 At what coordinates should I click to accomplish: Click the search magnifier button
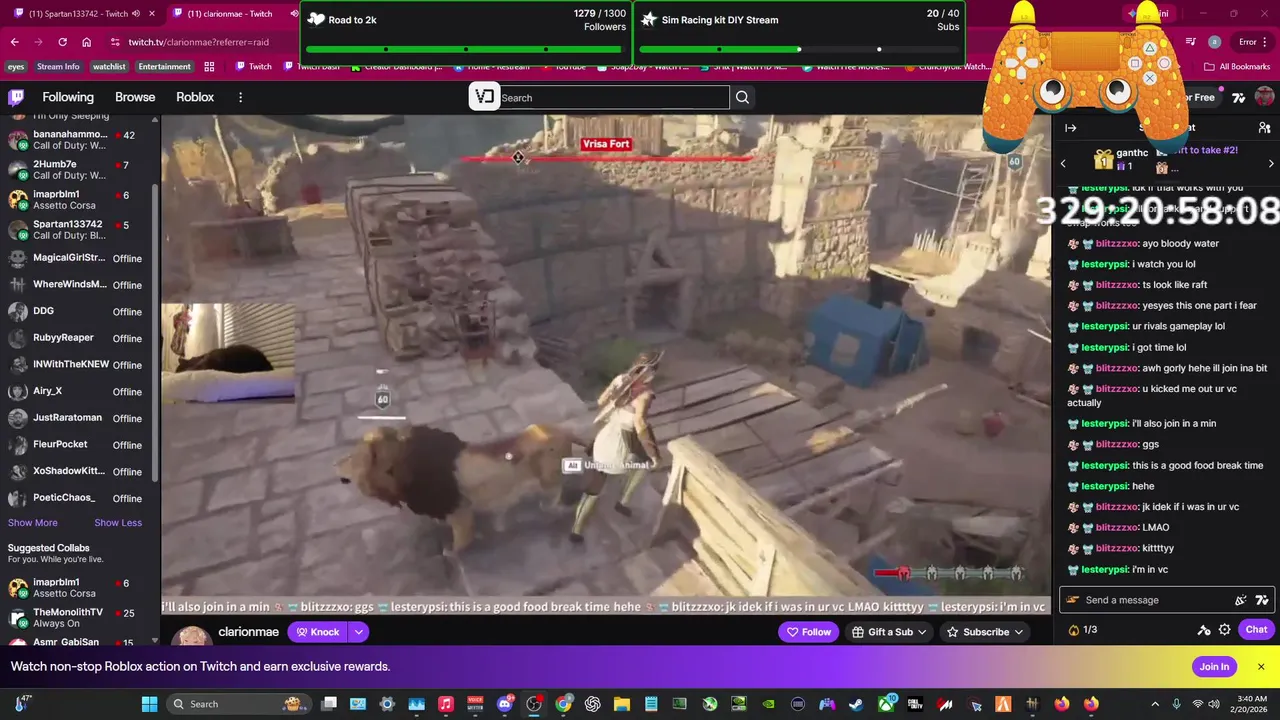(x=742, y=97)
